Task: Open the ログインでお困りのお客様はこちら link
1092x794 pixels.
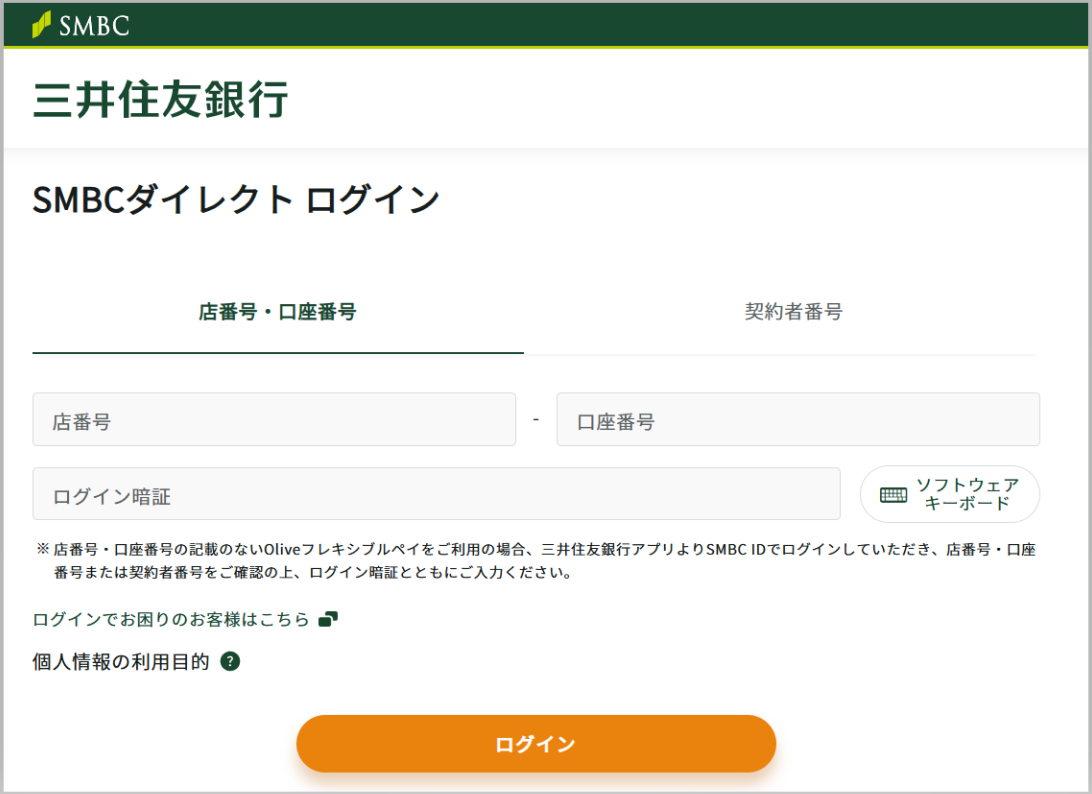Action: click(171, 619)
